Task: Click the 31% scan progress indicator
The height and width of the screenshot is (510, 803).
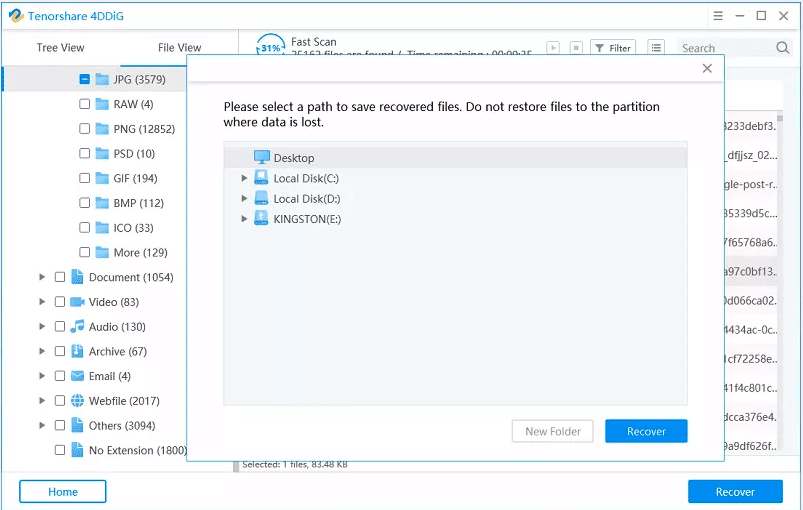Action: [x=270, y=46]
